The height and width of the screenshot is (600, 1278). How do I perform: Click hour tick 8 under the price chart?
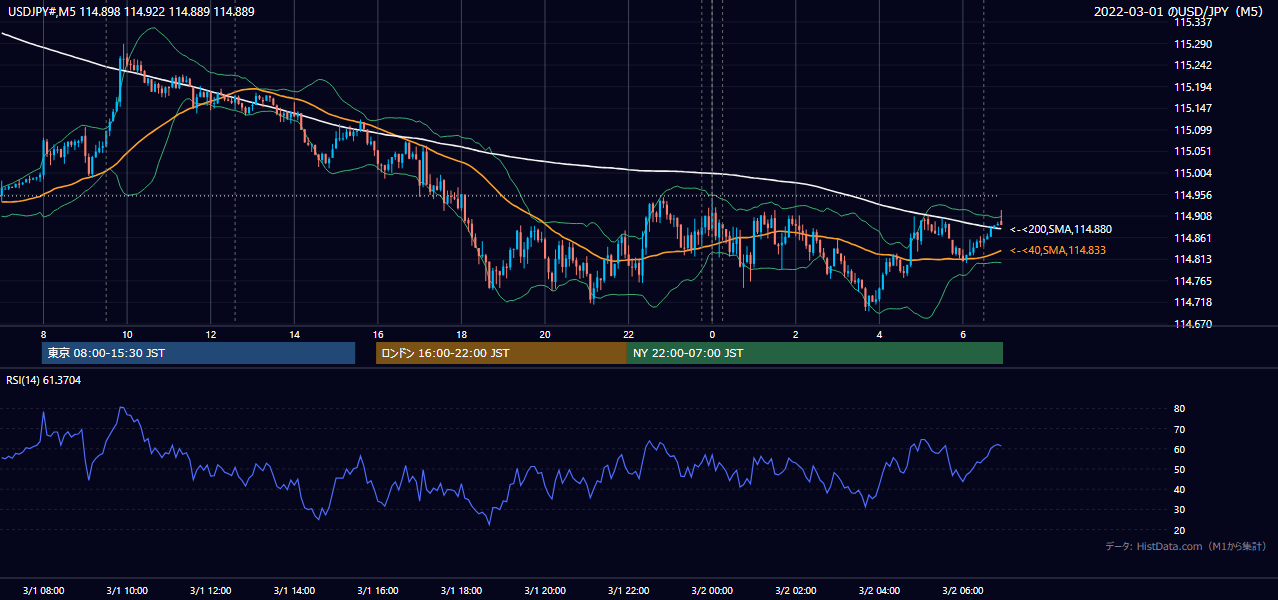click(43, 334)
